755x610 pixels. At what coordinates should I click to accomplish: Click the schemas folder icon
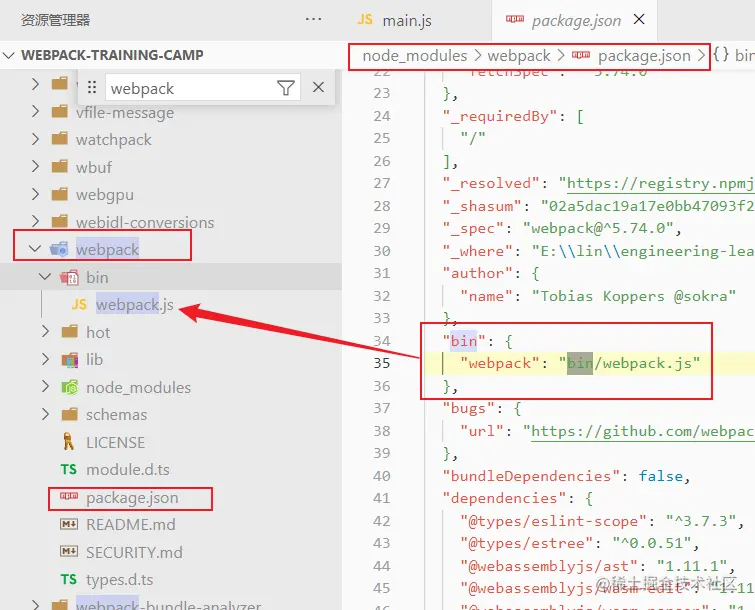(x=70, y=414)
